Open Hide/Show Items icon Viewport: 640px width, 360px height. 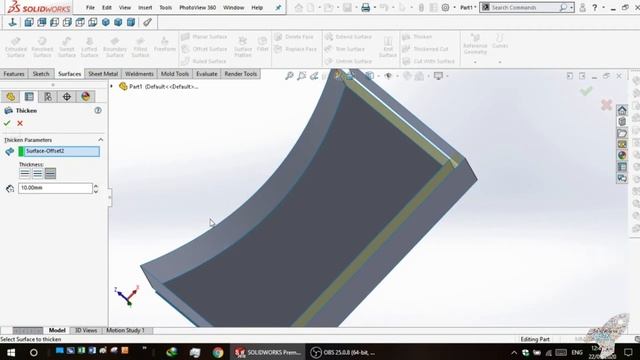[x=388, y=76]
